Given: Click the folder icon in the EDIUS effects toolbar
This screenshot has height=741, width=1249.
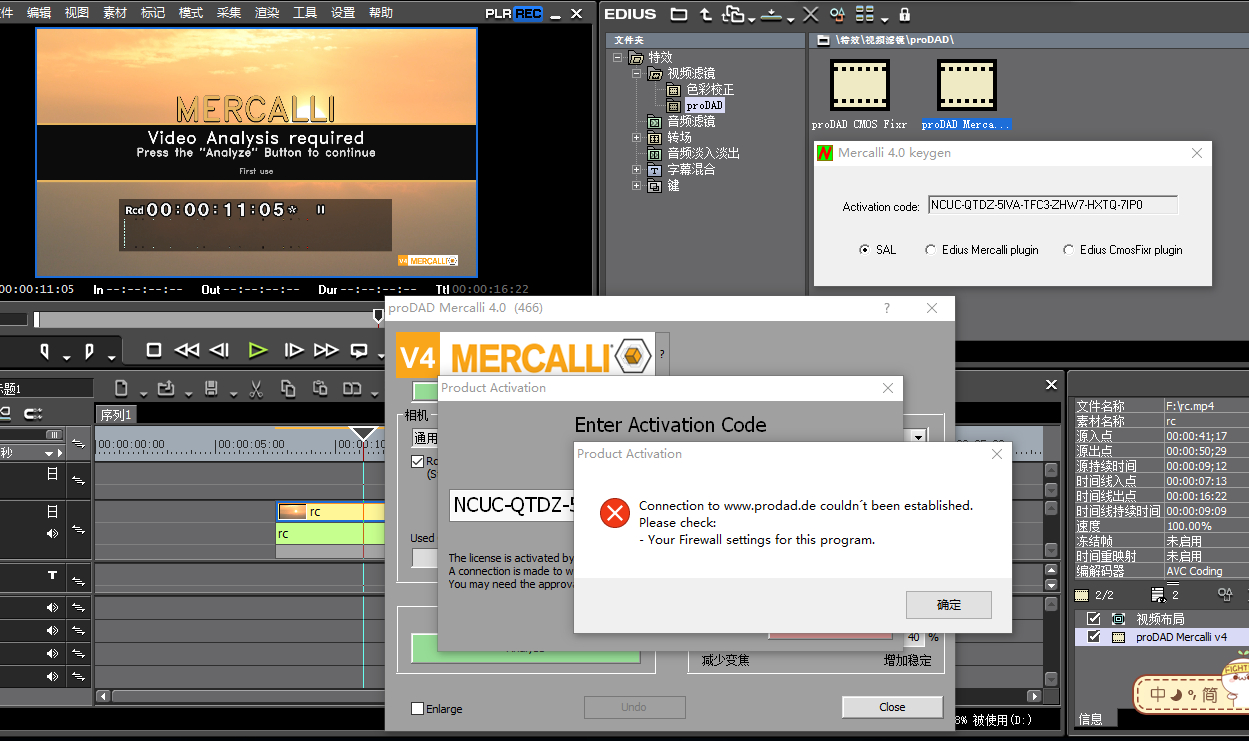Looking at the screenshot, I should tap(679, 14).
